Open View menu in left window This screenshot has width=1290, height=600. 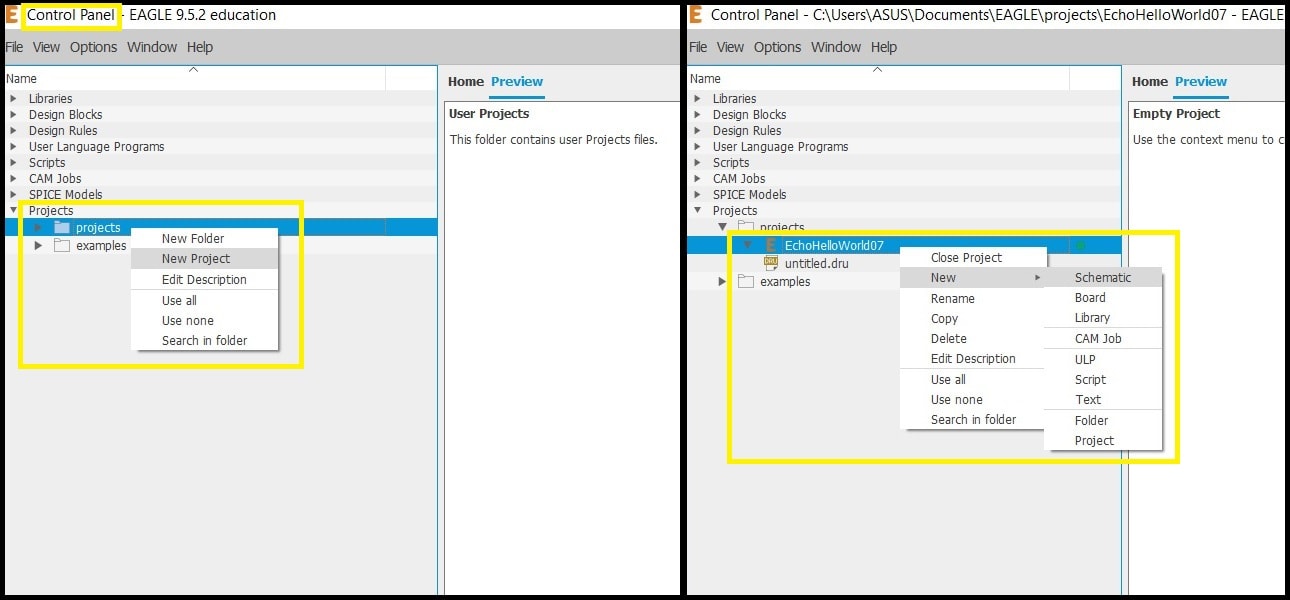coord(46,47)
